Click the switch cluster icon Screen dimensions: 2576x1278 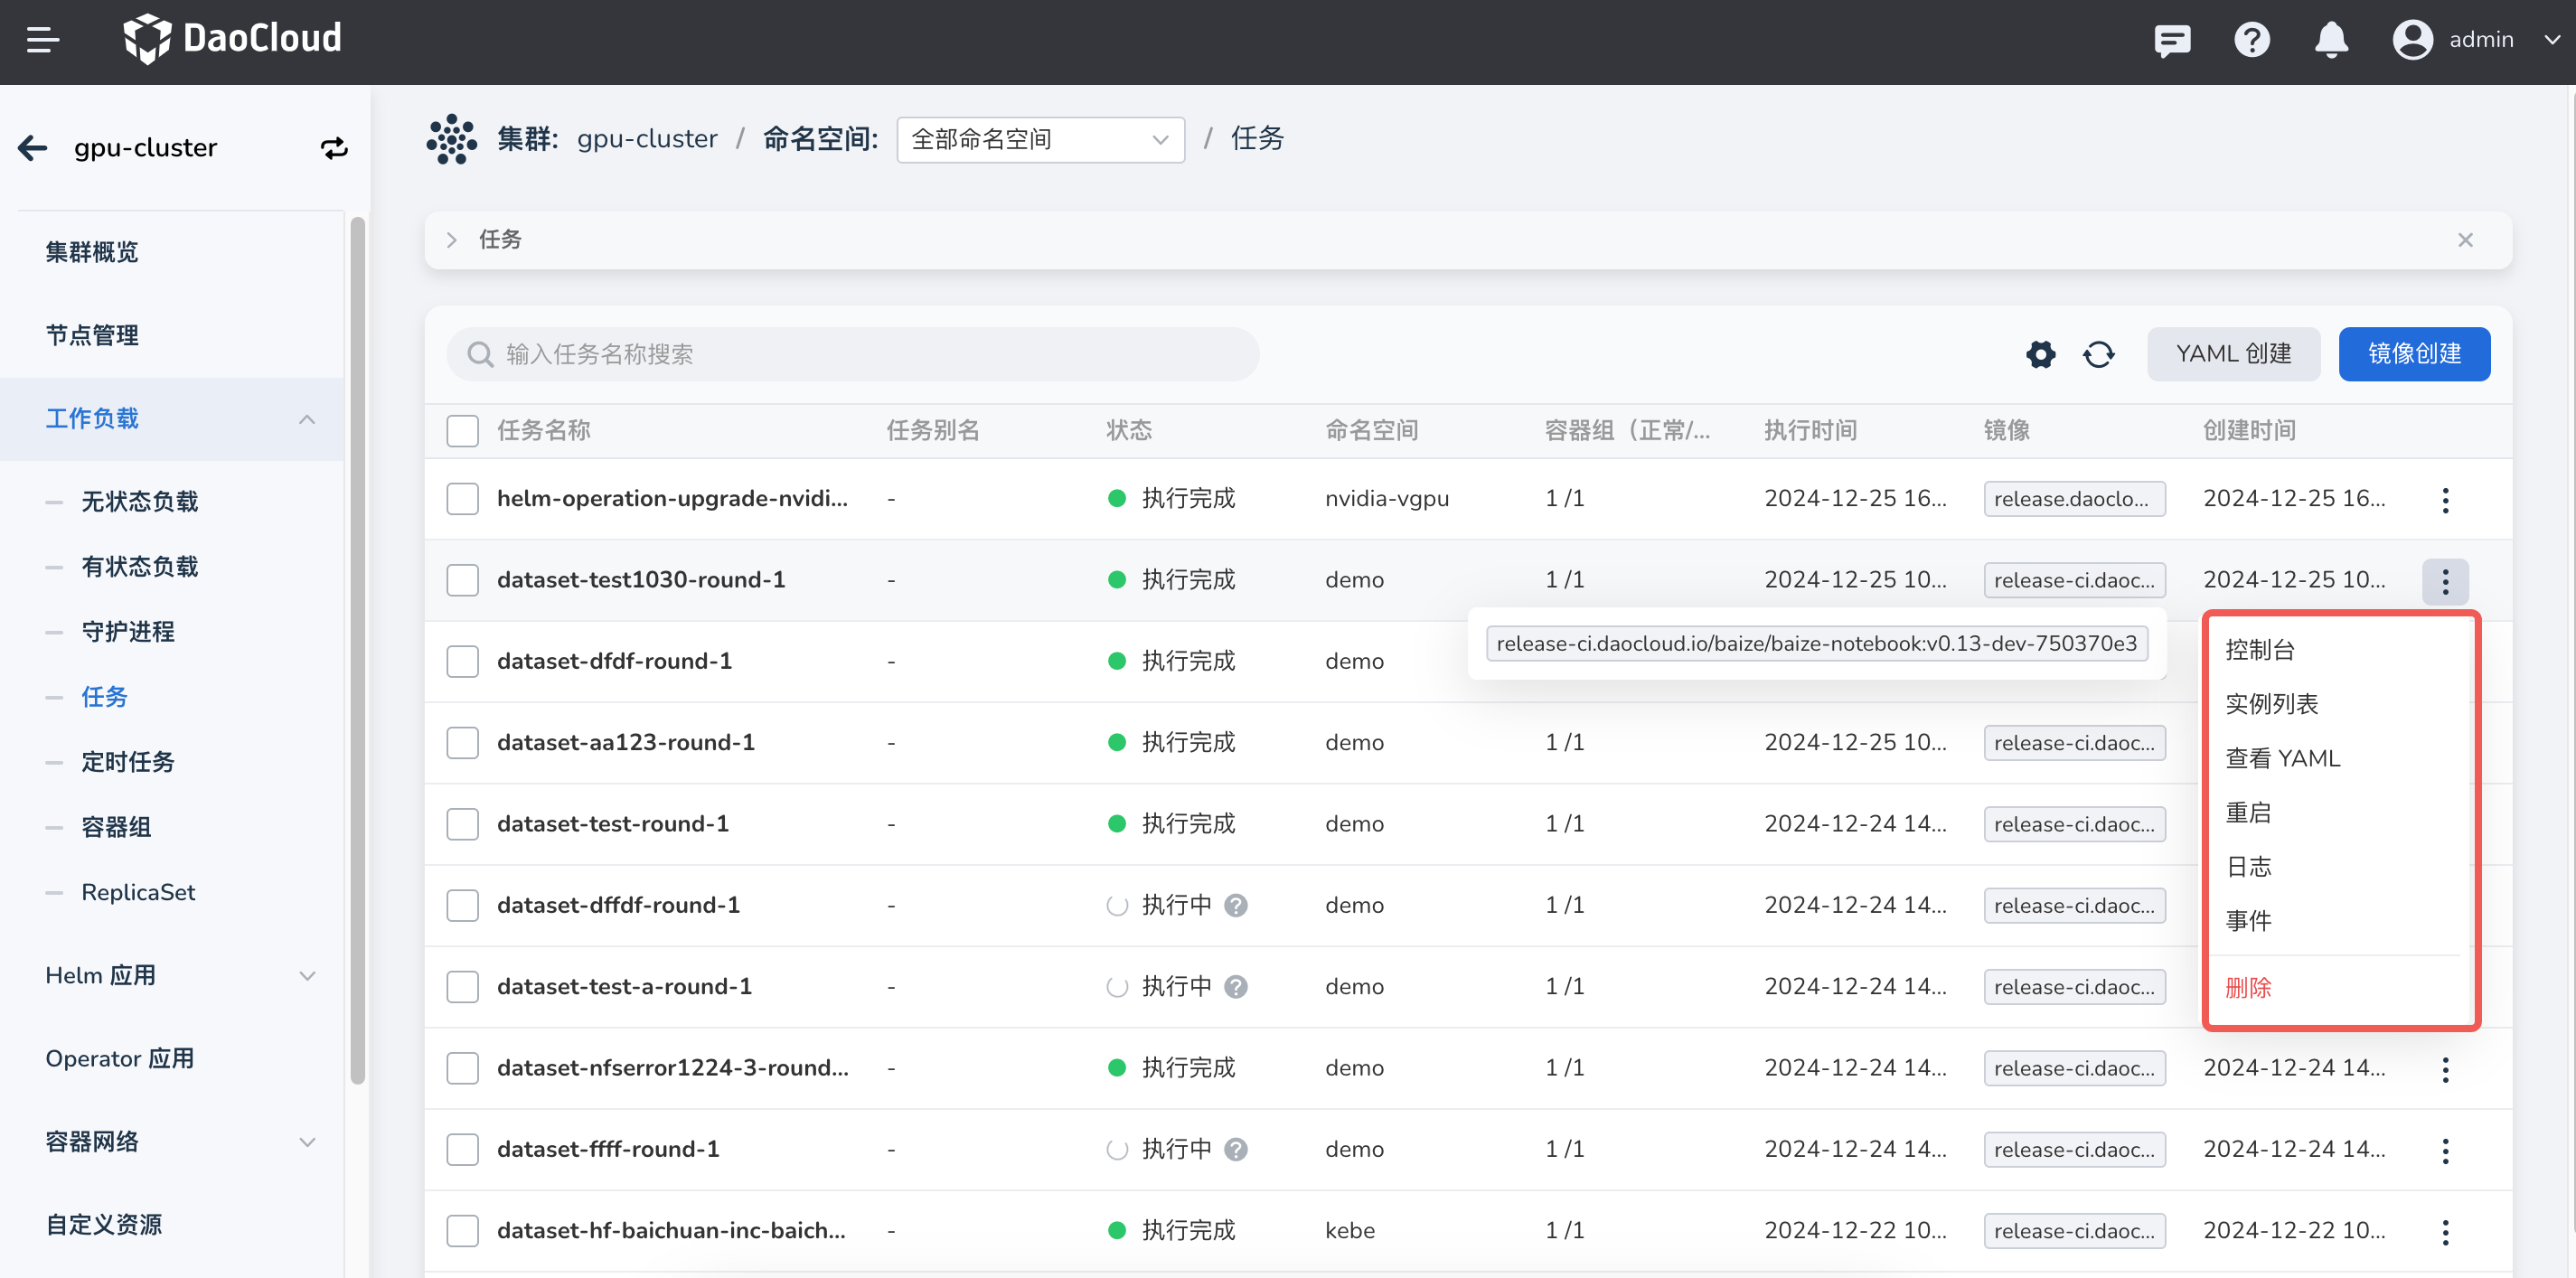pos(334,148)
